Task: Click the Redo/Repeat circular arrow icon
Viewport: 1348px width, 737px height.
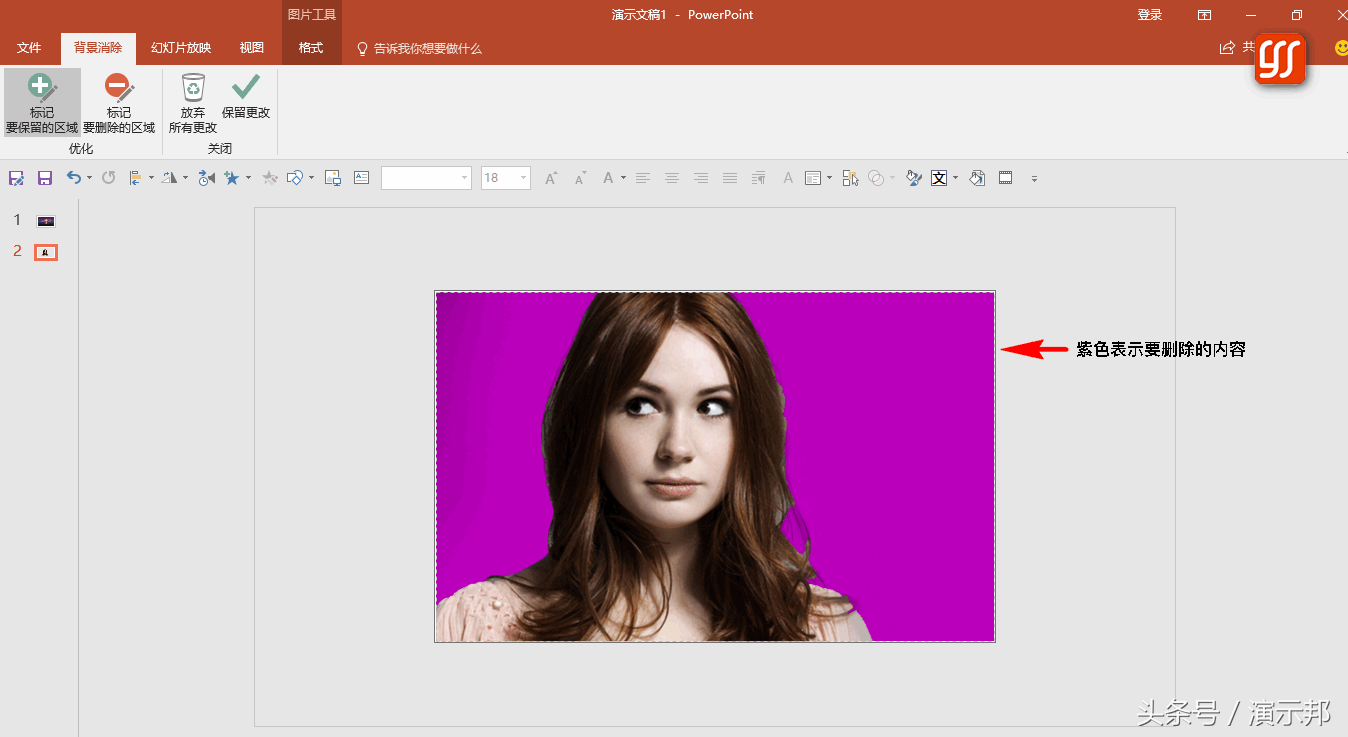Action: pyautogui.click(x=109, y=178)
